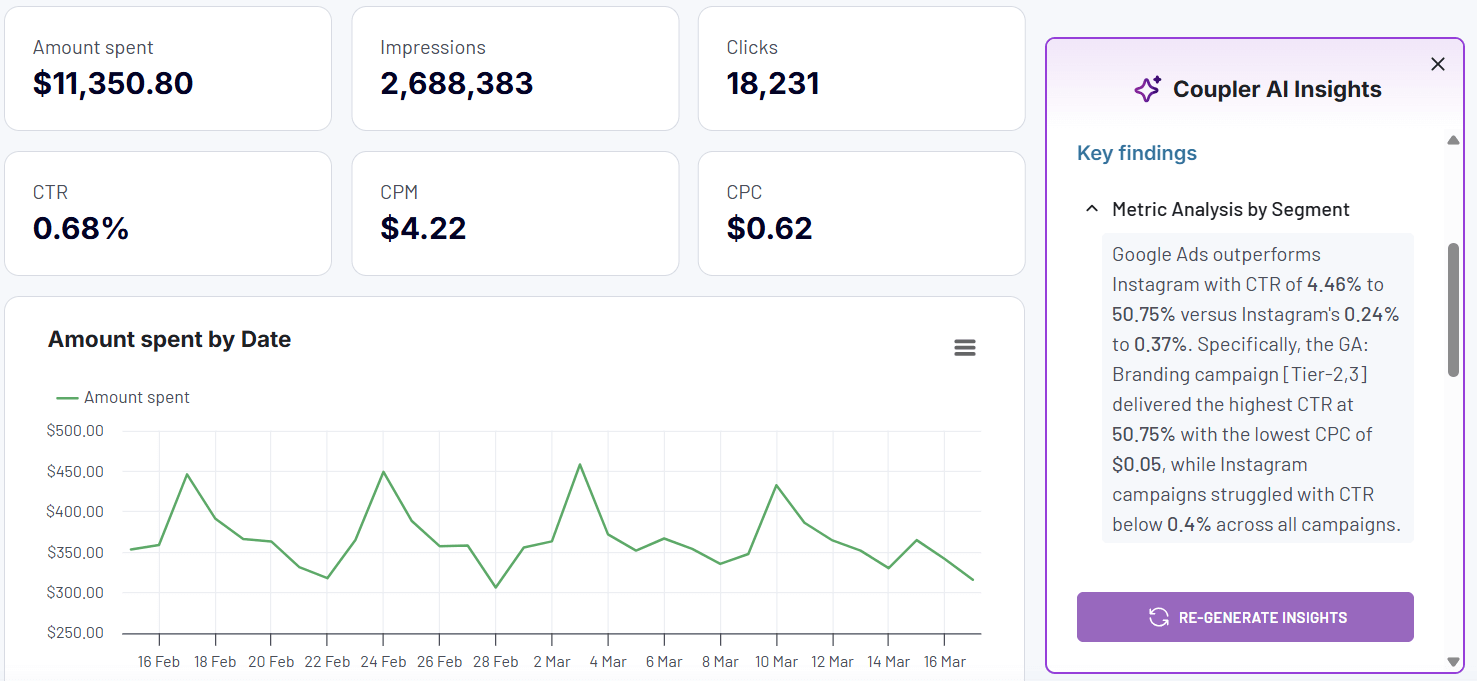1477x681 pixels.
Task: Click the Re-generate Insights button
Action: pyautogui.click(x=1245, y=617)
